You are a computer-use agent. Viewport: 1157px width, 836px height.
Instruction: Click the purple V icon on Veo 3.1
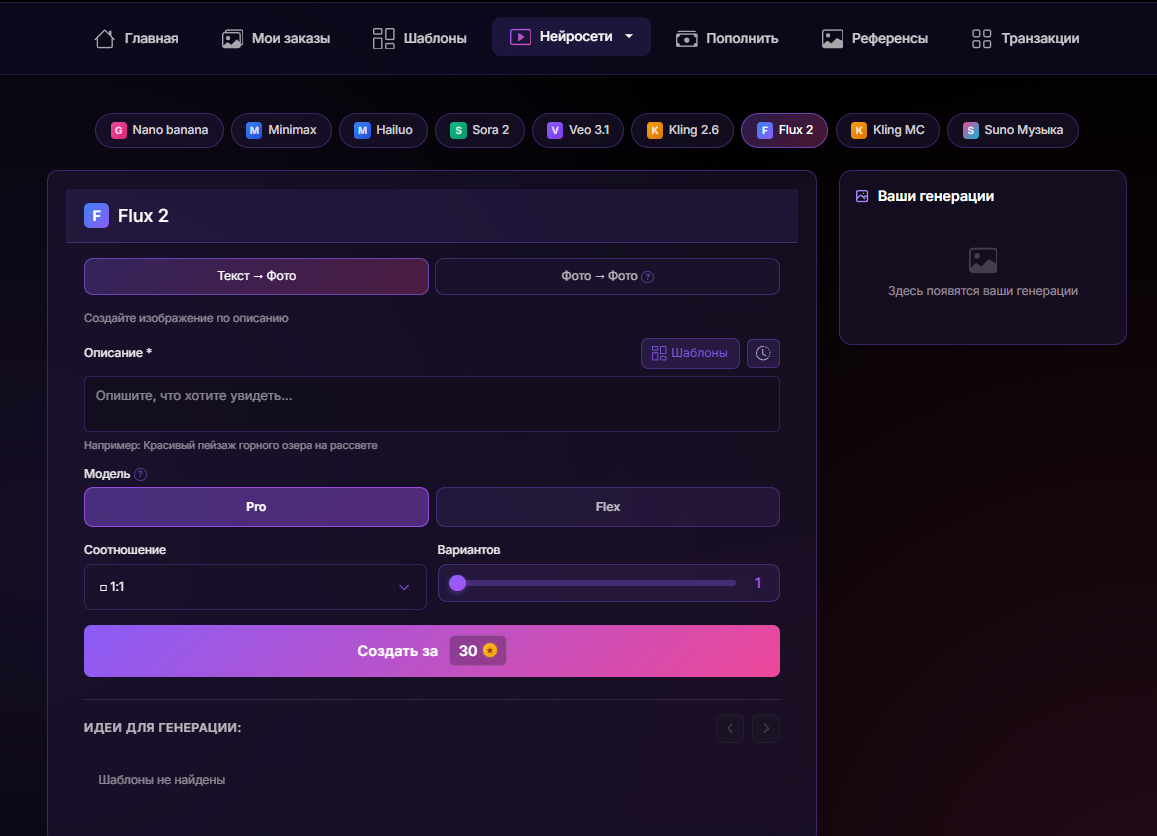click(555, 131)
